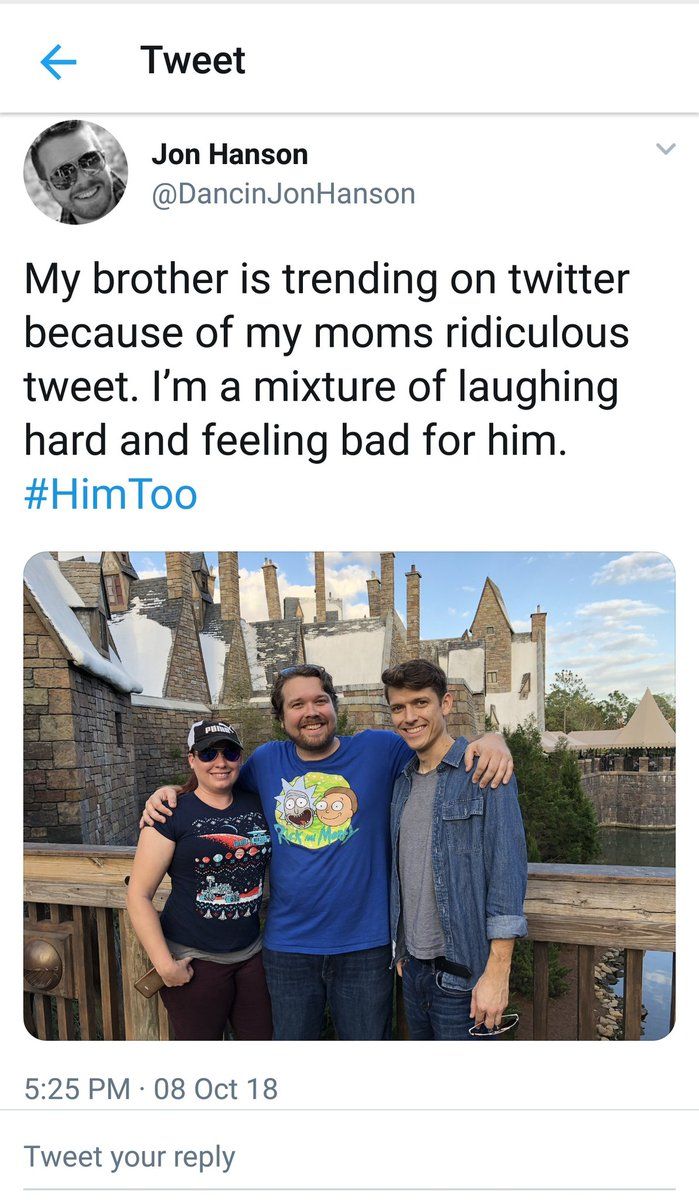Open the tweet options chevron menu
699x1200 pixels.
[665, 150]
